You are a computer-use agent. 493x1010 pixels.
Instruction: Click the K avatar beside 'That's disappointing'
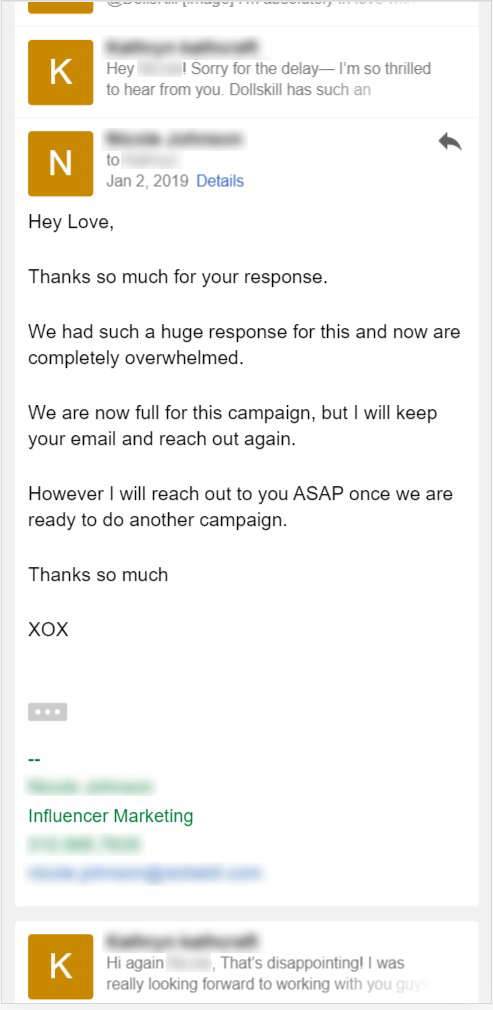pyautogui.click(x=61, y=966)
